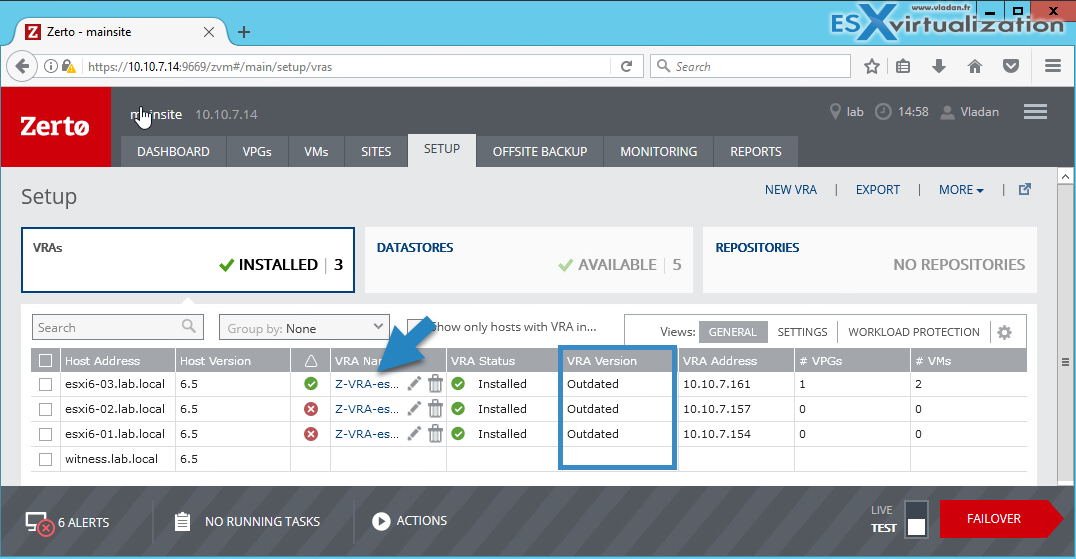Bookmark this page with the star icon

coord(872,67)
